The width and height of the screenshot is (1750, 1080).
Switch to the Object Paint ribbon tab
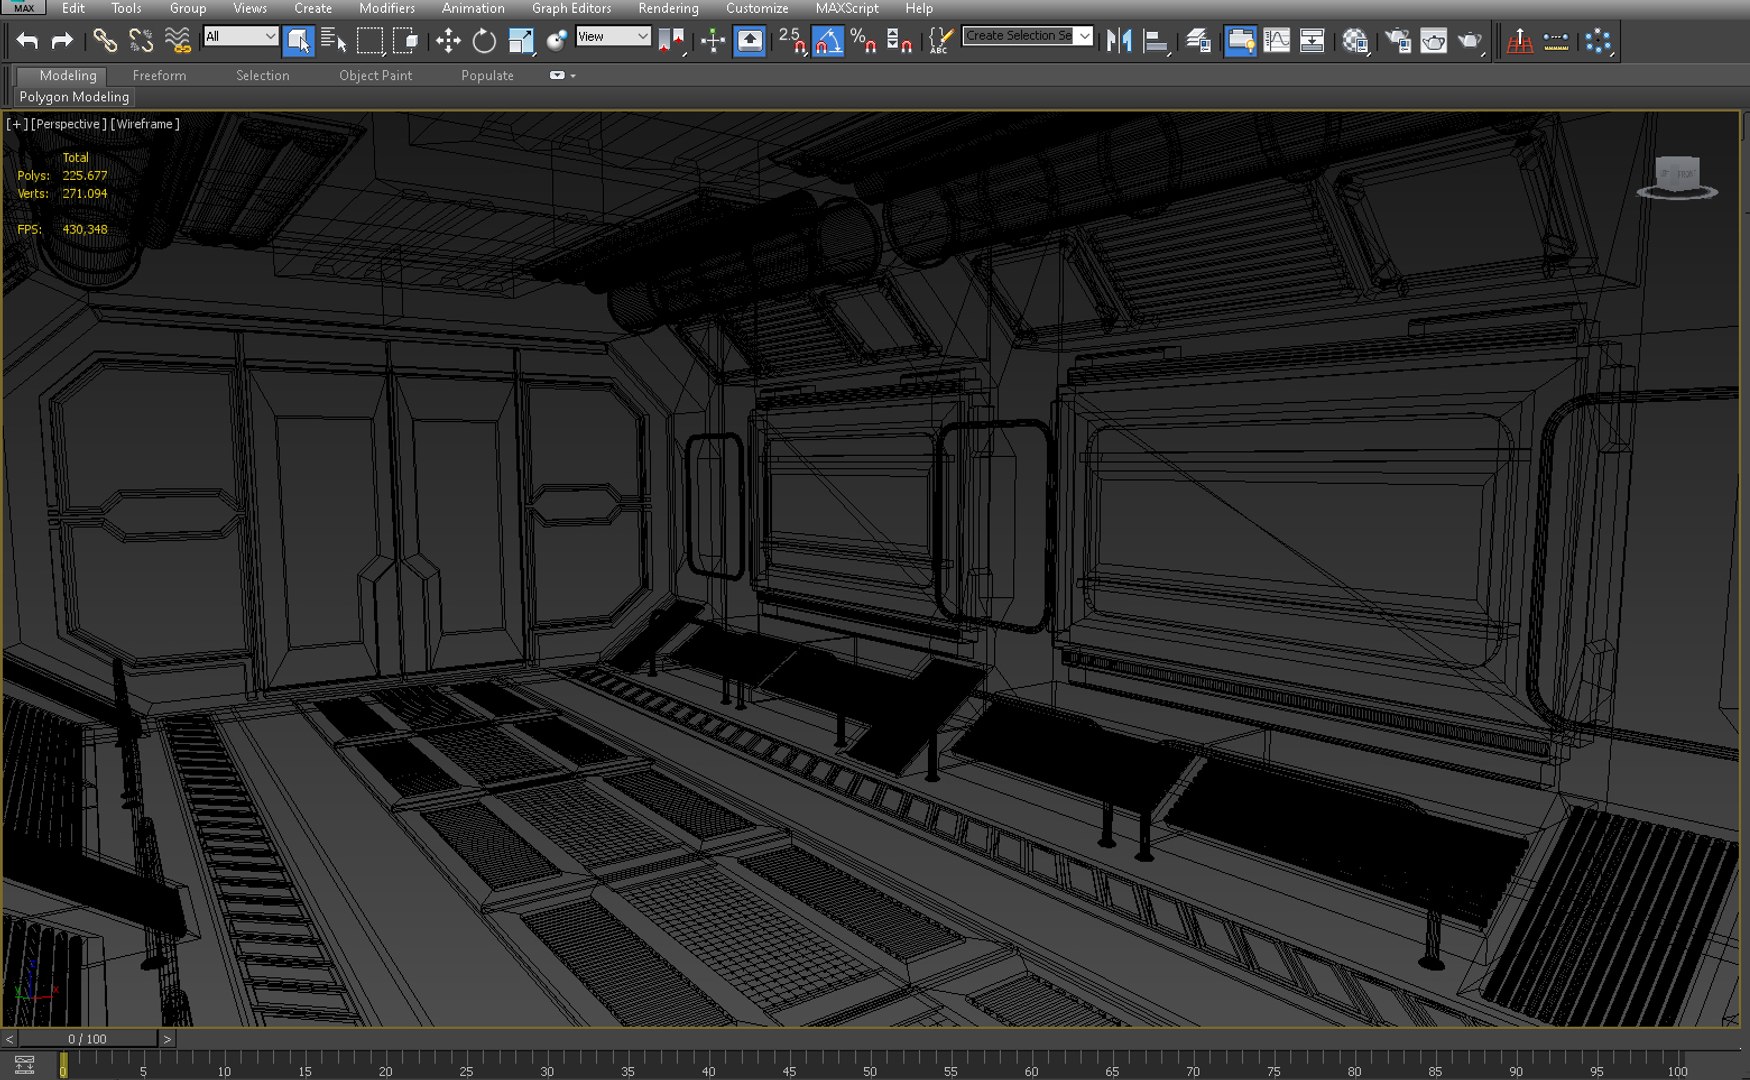coord(375,75)
